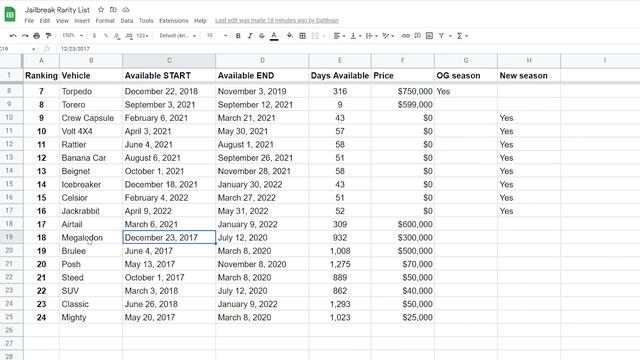Format as currency with dollar icon

tap(94, 36)
